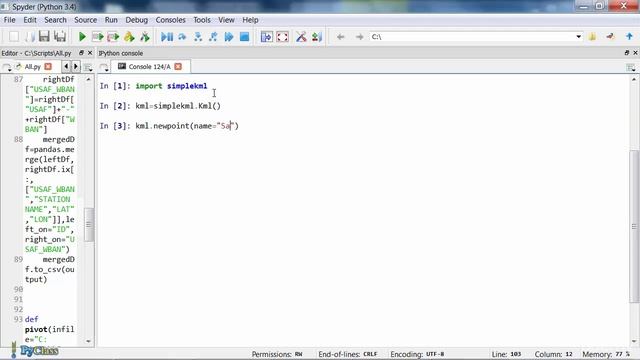Viewport: 640px width, 360px height.
Task: Open the Run menu
Action: (x=111, y=20)
